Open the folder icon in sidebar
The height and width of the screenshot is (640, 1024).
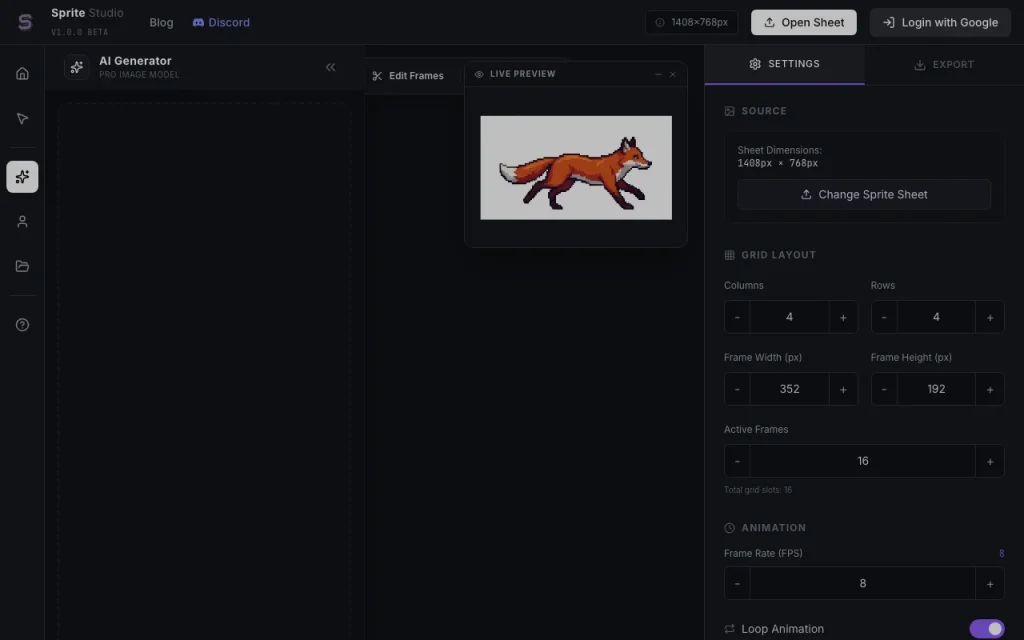point(22,266)
